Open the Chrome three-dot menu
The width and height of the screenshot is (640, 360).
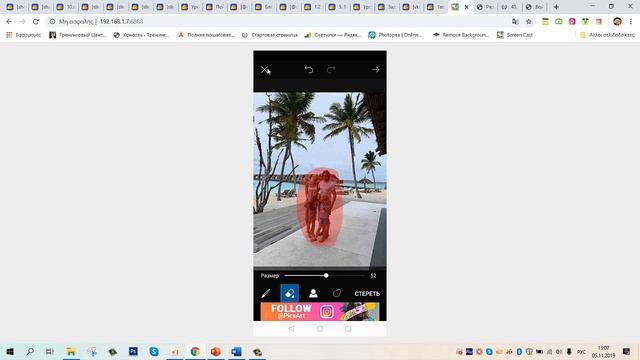[x=631, y=22]
